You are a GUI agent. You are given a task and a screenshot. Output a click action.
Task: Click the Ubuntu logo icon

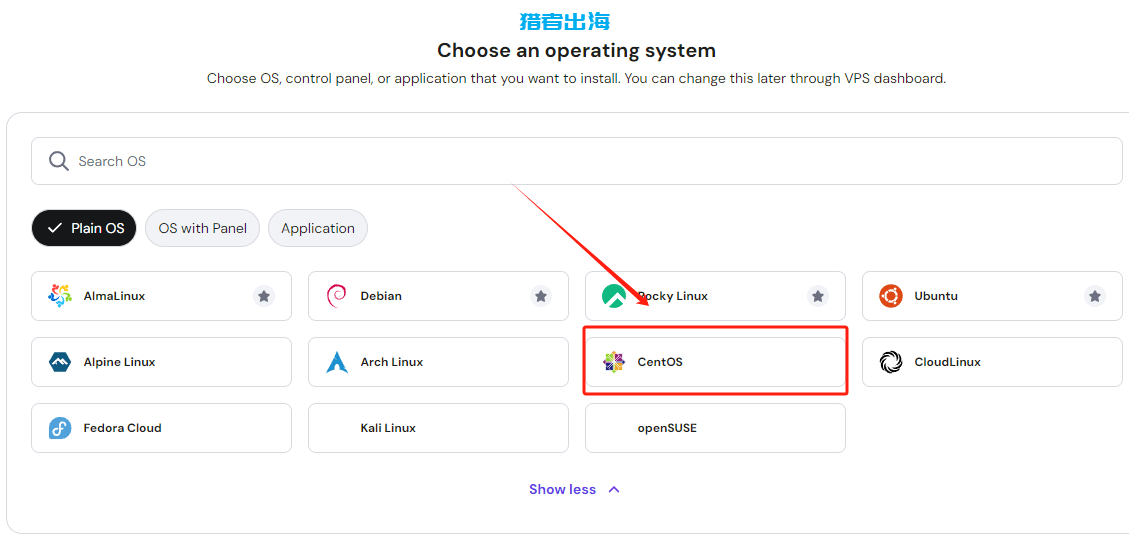point(891,296)
